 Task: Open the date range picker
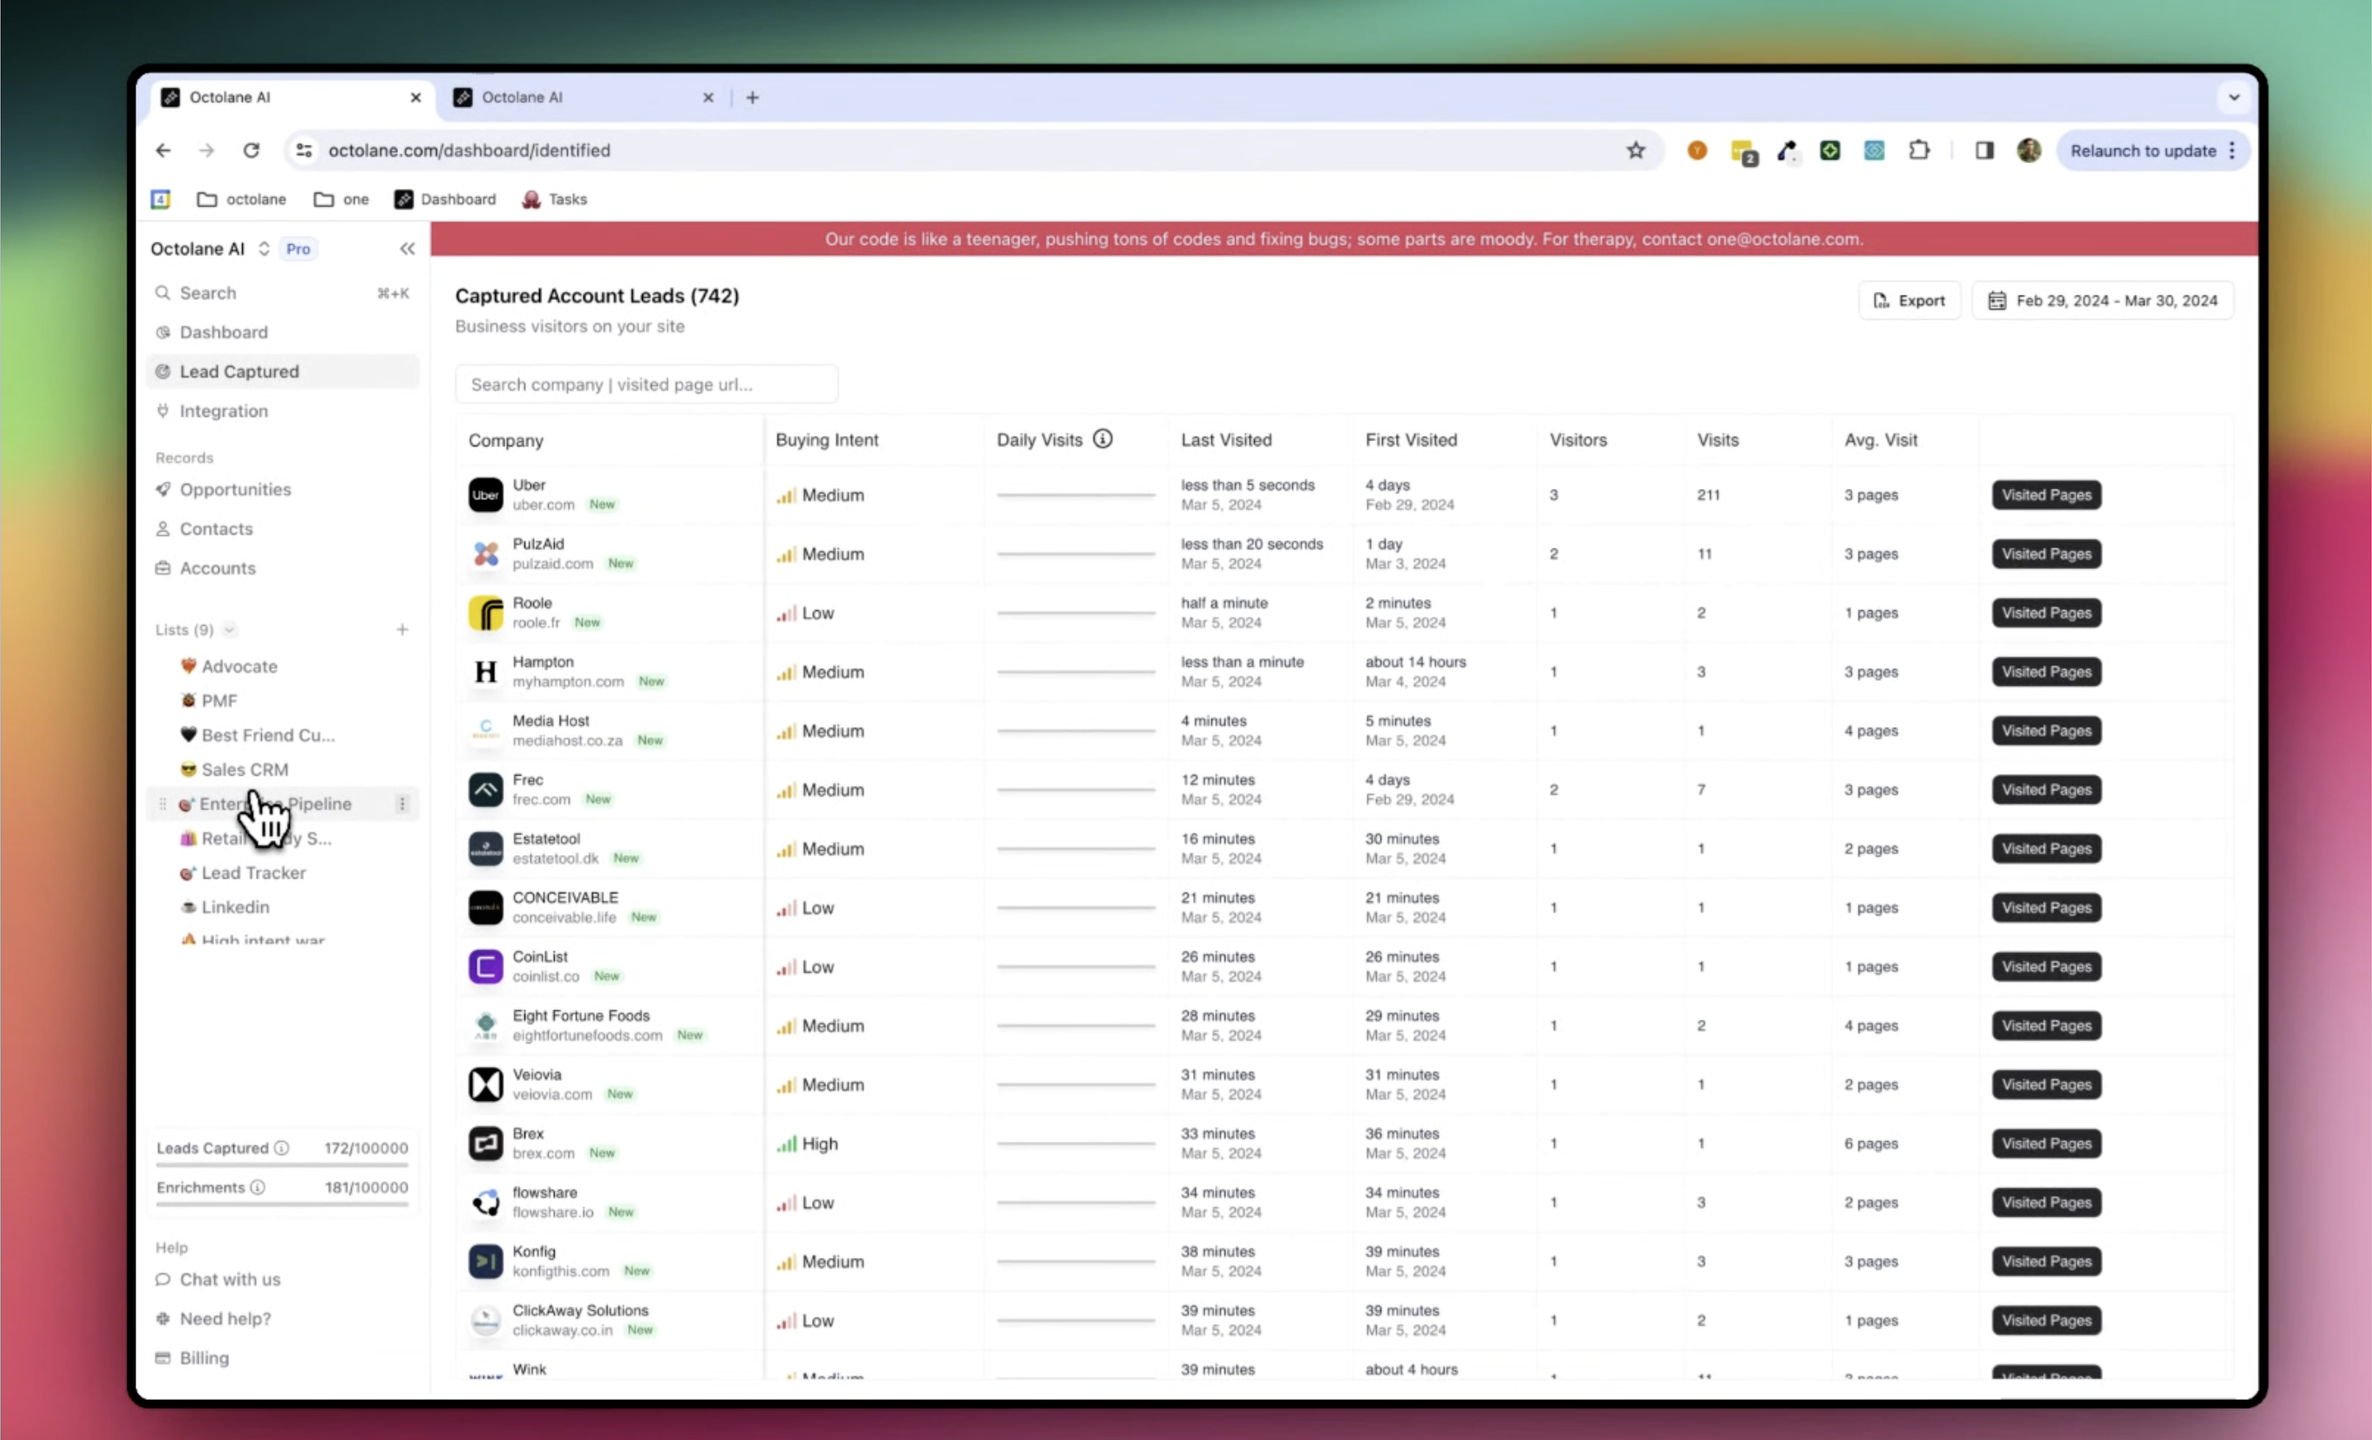point(2102,300)
